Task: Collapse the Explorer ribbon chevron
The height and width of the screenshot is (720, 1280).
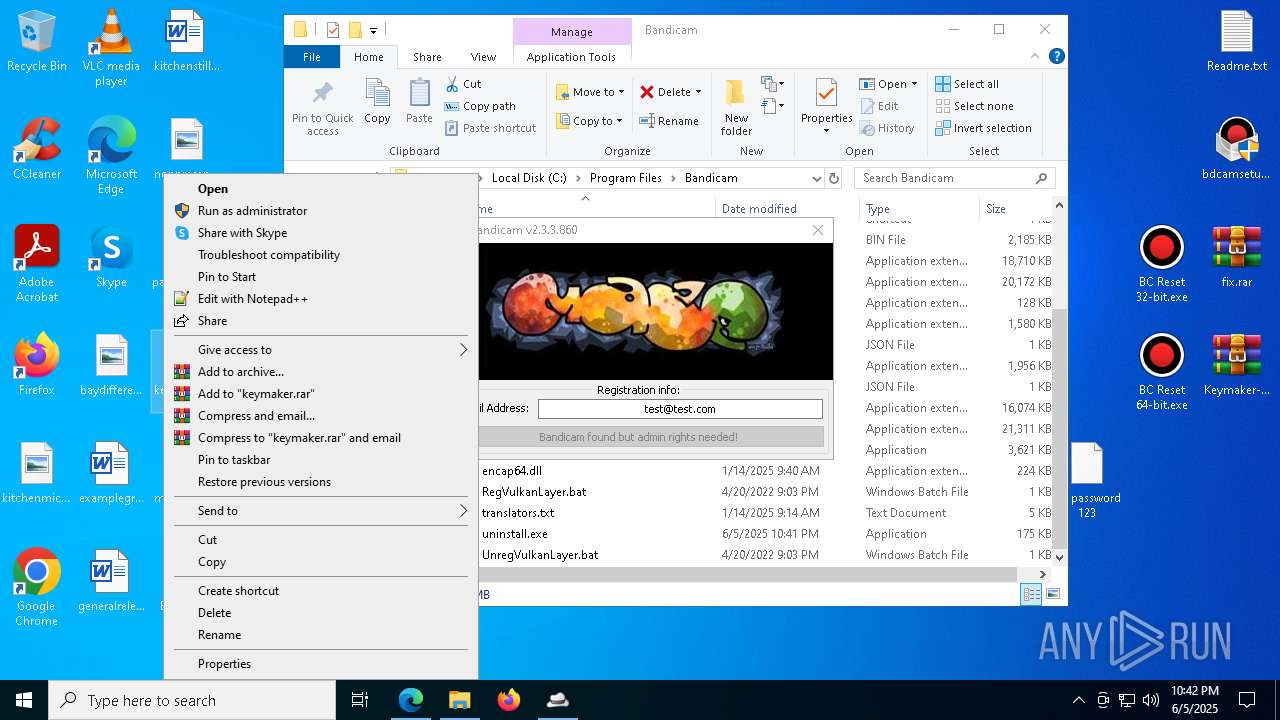Action: pos(1036,57)
